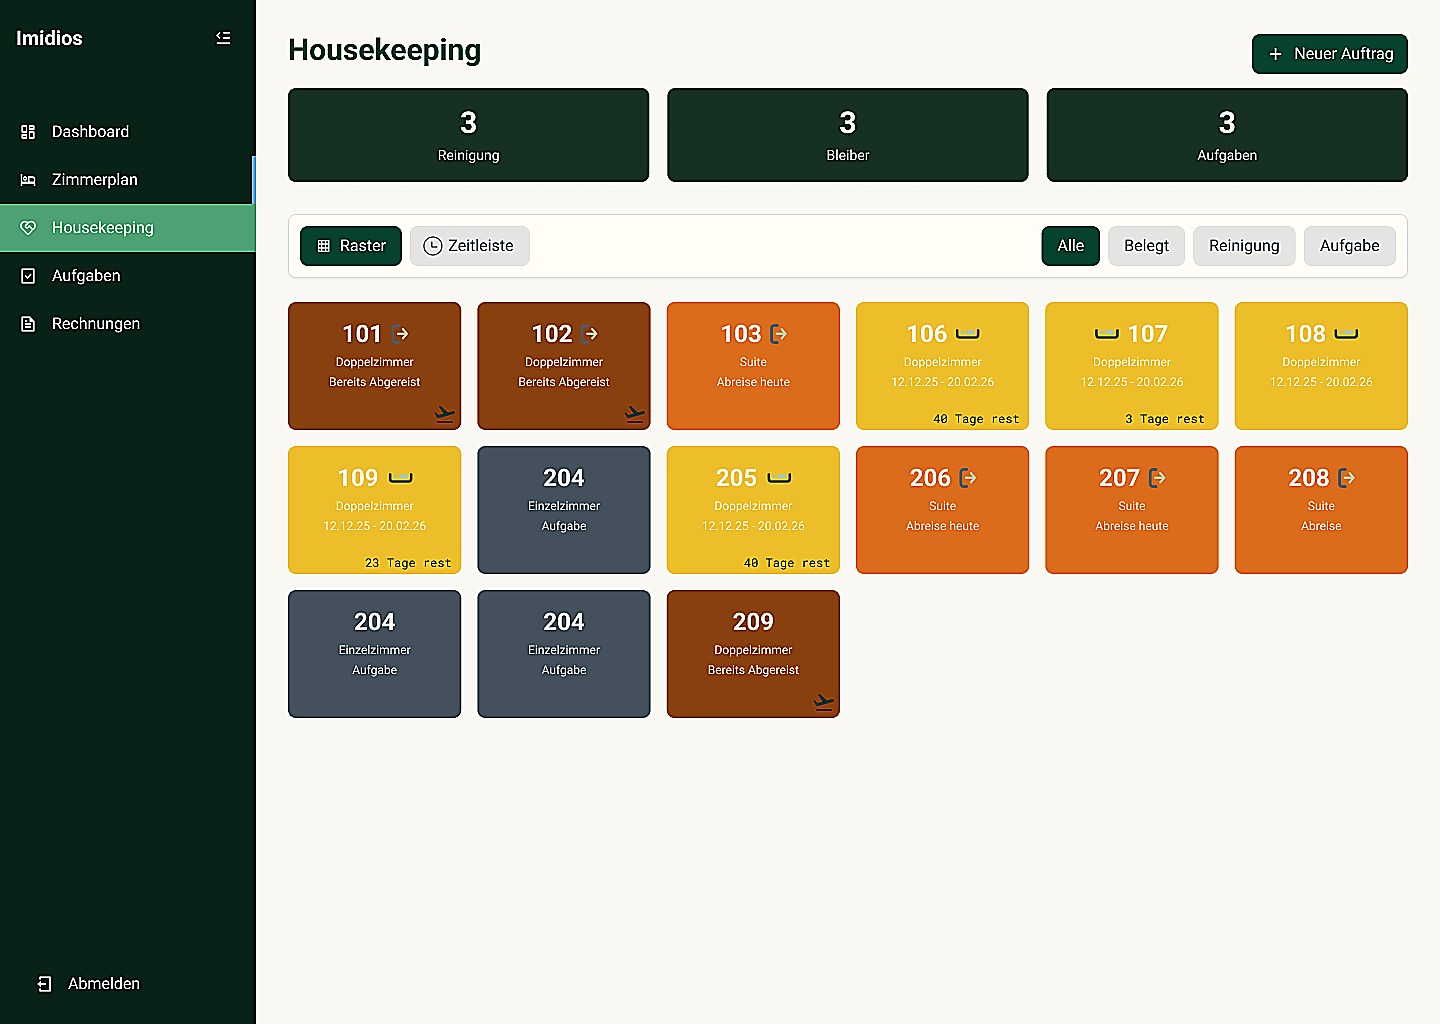This screenshot has height=1024, width=1440.
Task: Click the bed icon beside room number 109
Action: tap(400, 478)
